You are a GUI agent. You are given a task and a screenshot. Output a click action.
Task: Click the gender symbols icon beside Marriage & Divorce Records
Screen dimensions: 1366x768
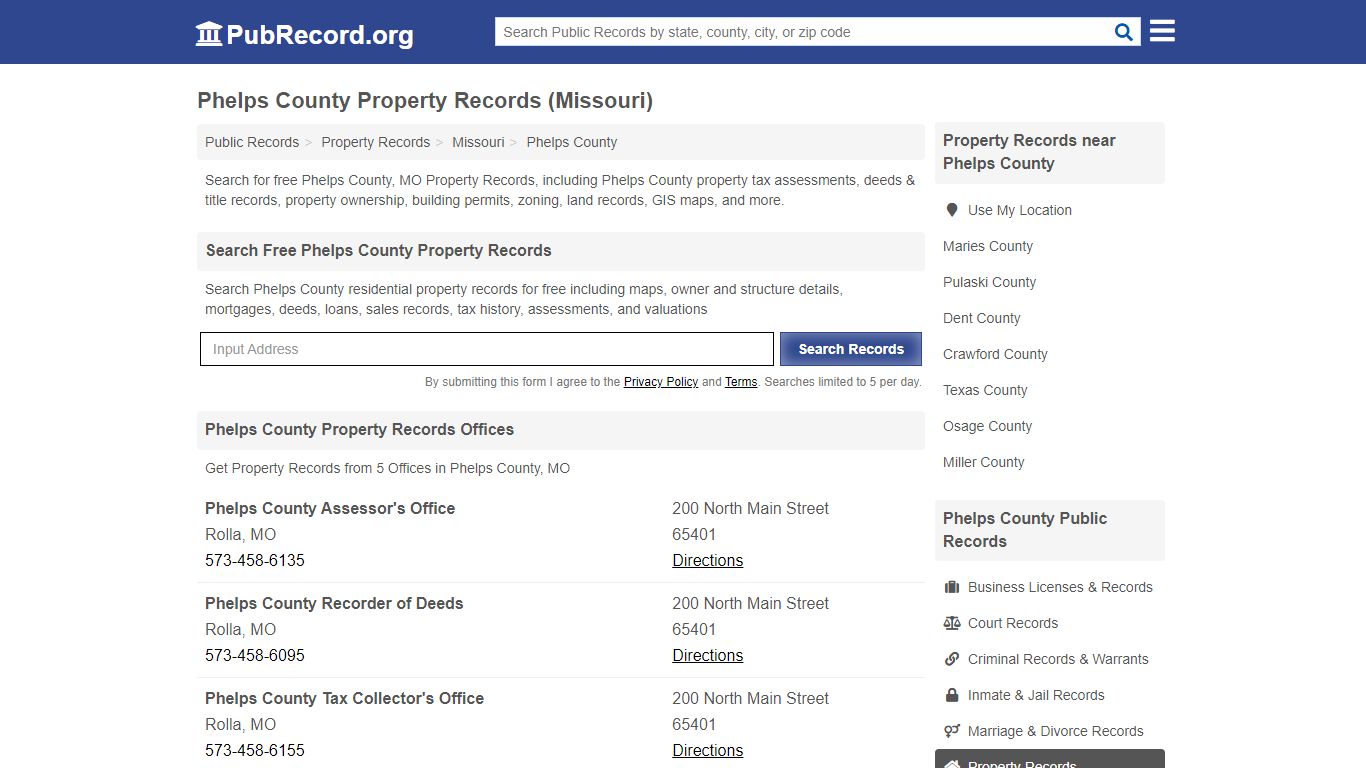coord(952,731)
